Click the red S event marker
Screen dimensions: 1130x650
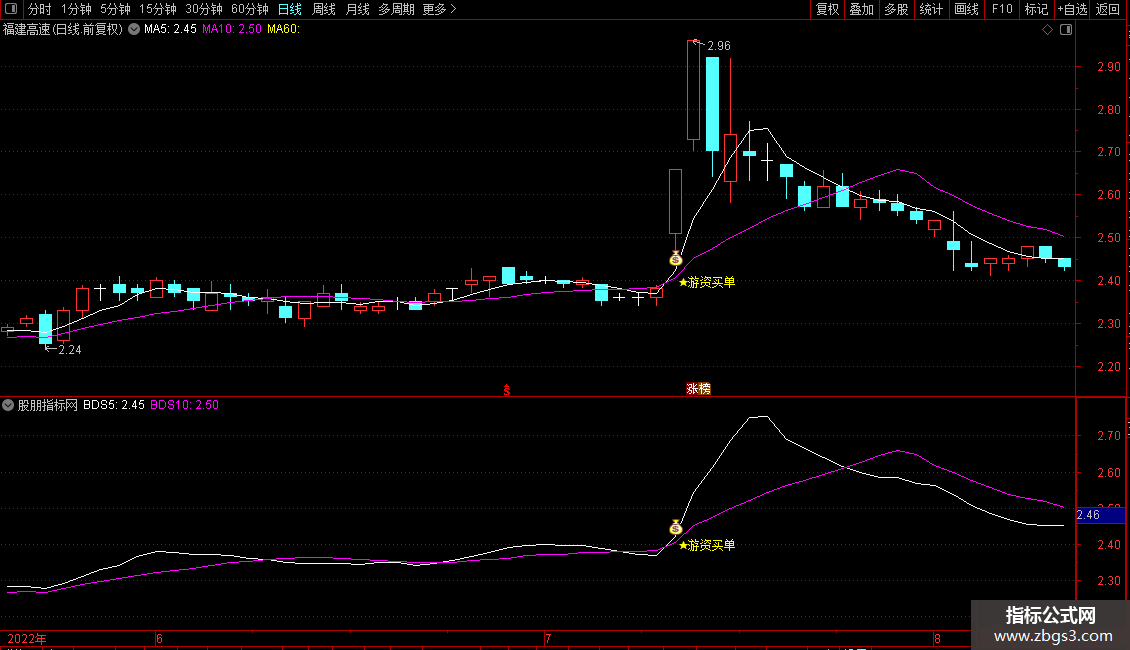pyautogui.click(x=507, y=390)
